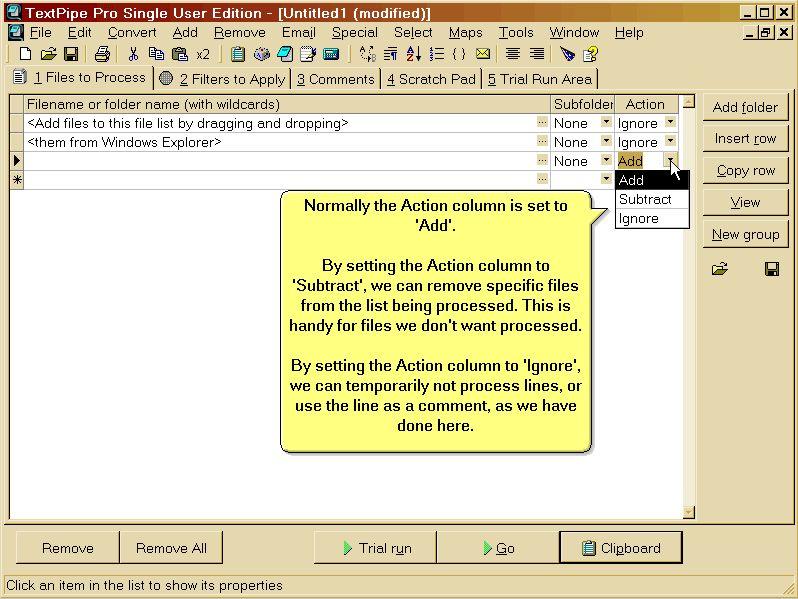Choose Add from the Action dropdown list
Screen dimensions: 798x599
pos(652,180)
